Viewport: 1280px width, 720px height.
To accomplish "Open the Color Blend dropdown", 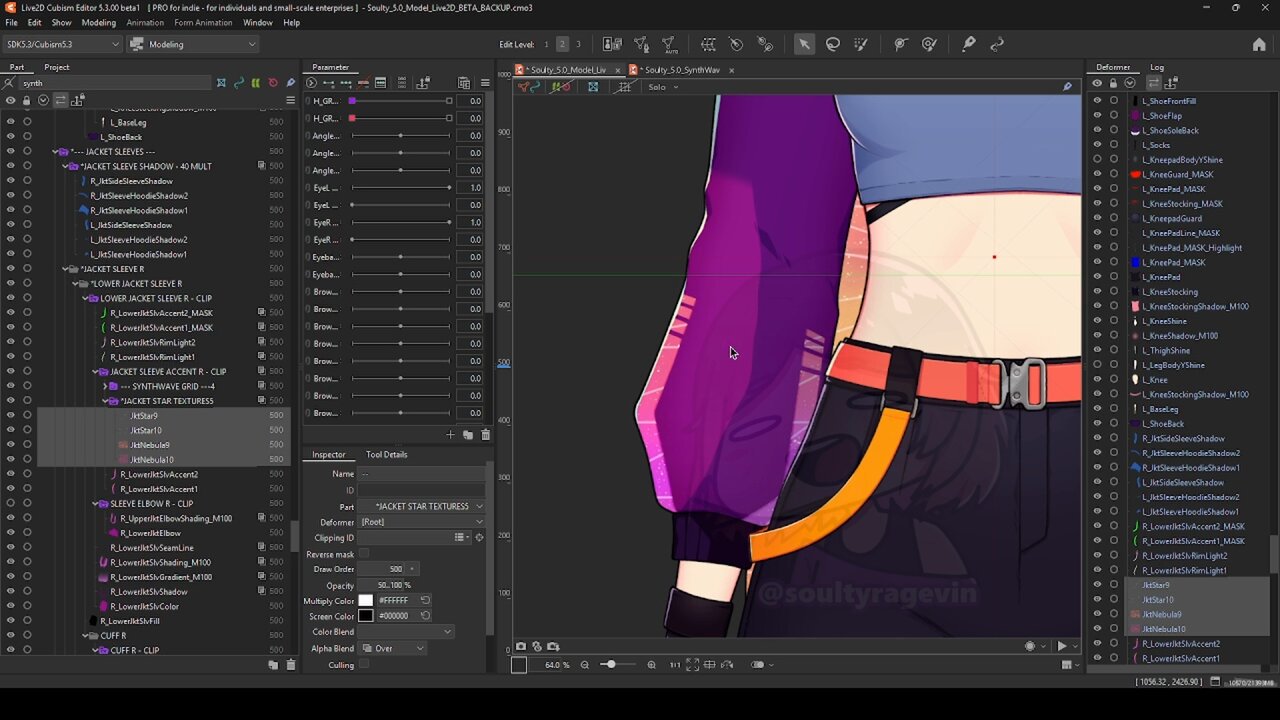I will [x=406, y=632].
